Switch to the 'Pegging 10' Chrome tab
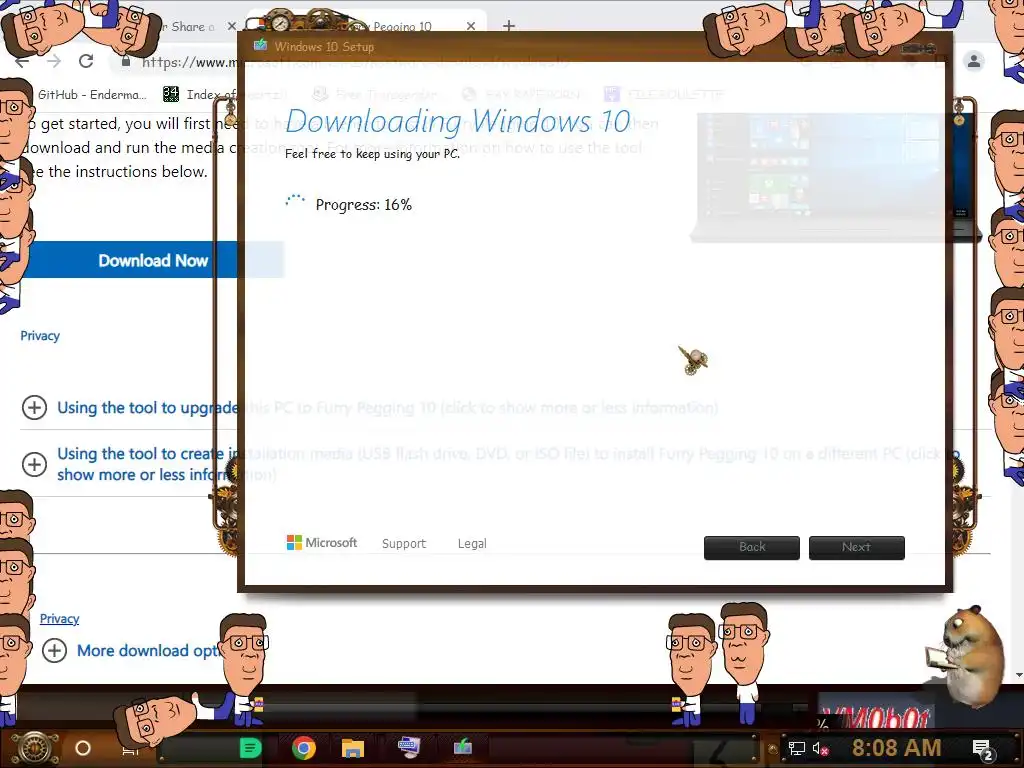The image size is (1024, 768). [402, 27]
